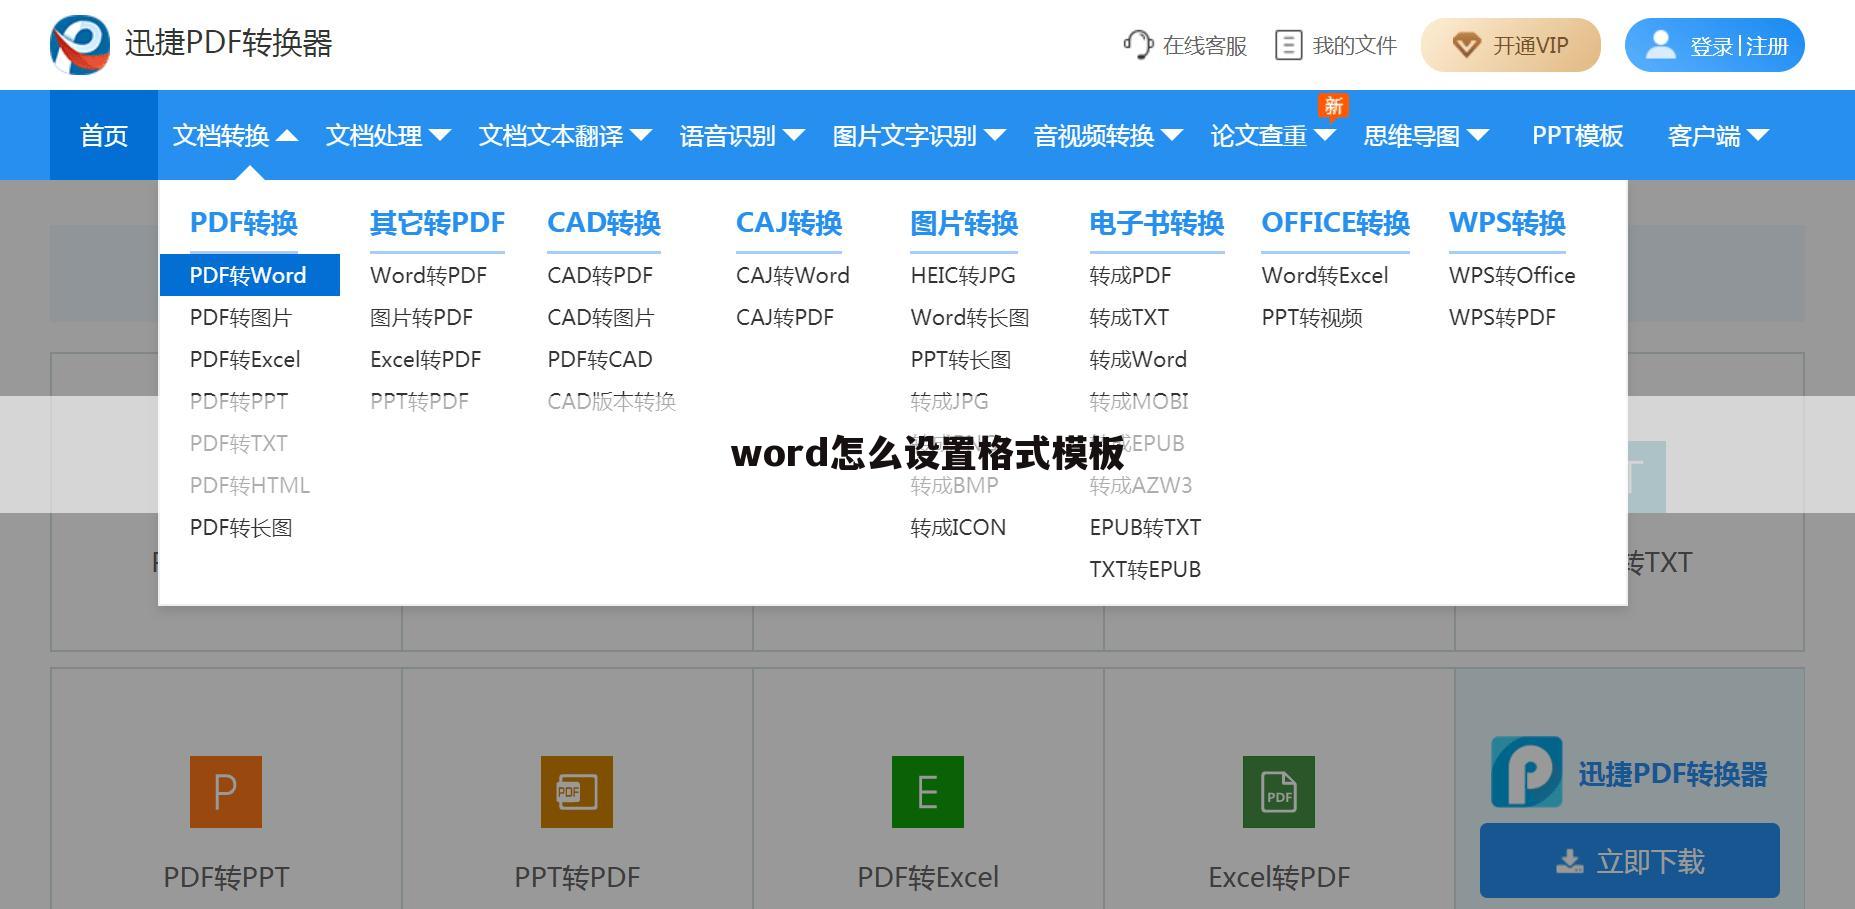Viewport: 1855px width, 909px height.
Task: Click the 立即下载 download button
Action: (1629, 861)
